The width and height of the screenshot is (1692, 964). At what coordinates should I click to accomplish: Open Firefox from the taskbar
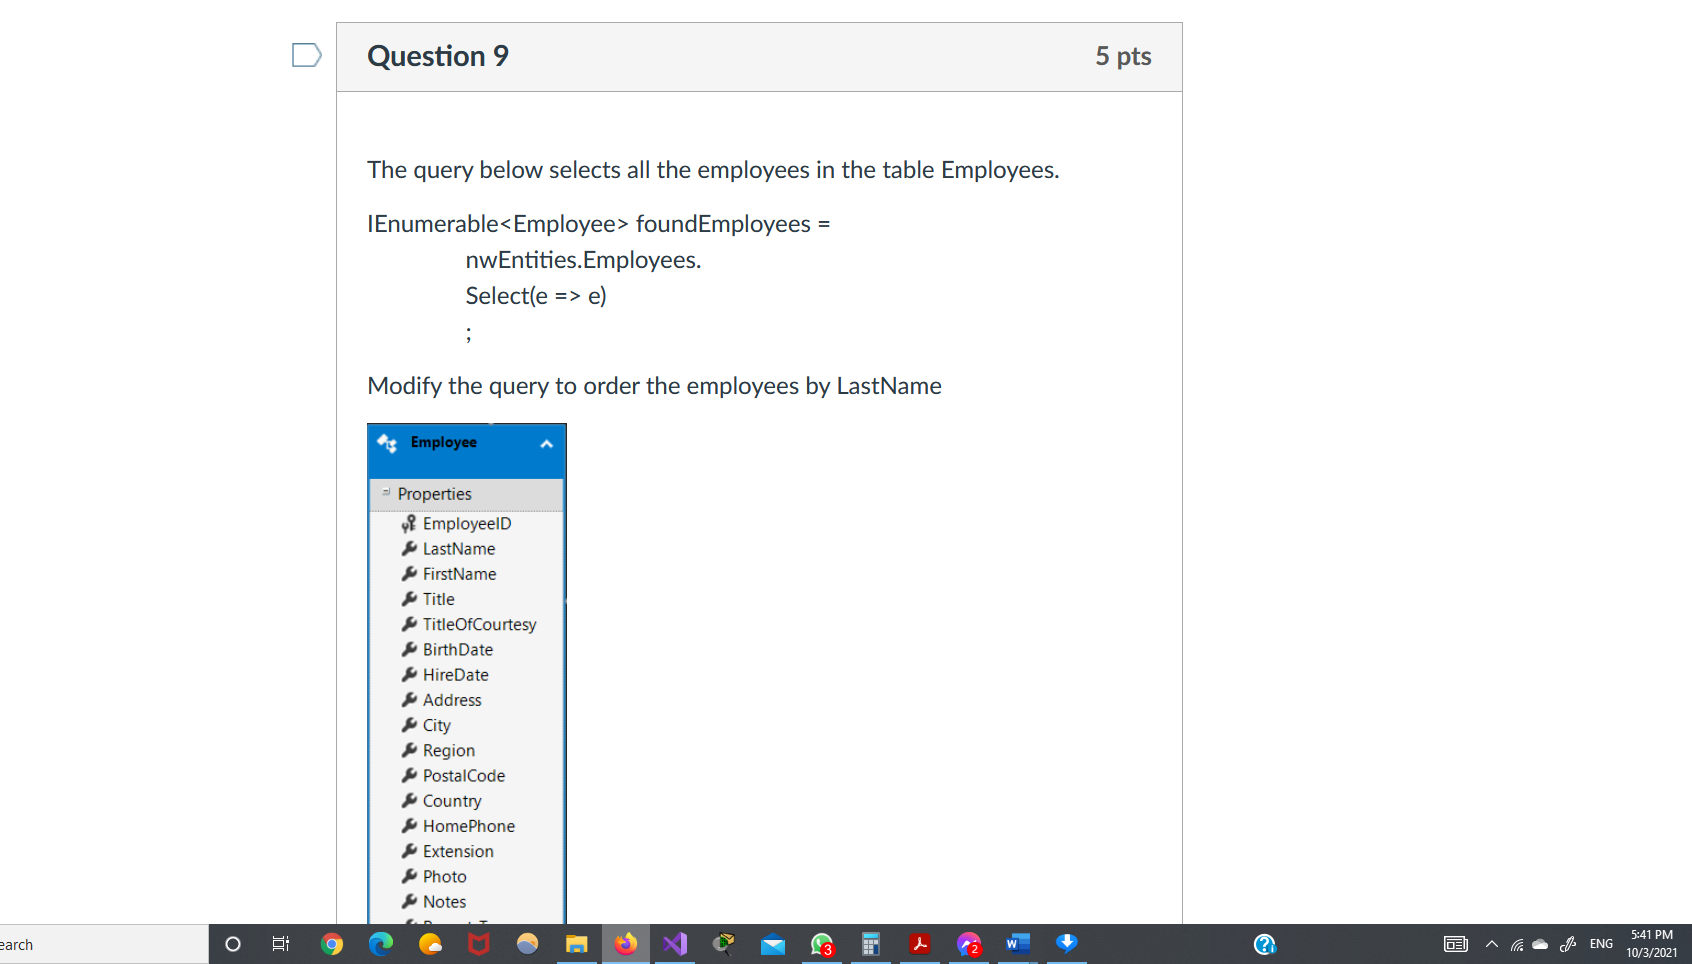[626, 944]
